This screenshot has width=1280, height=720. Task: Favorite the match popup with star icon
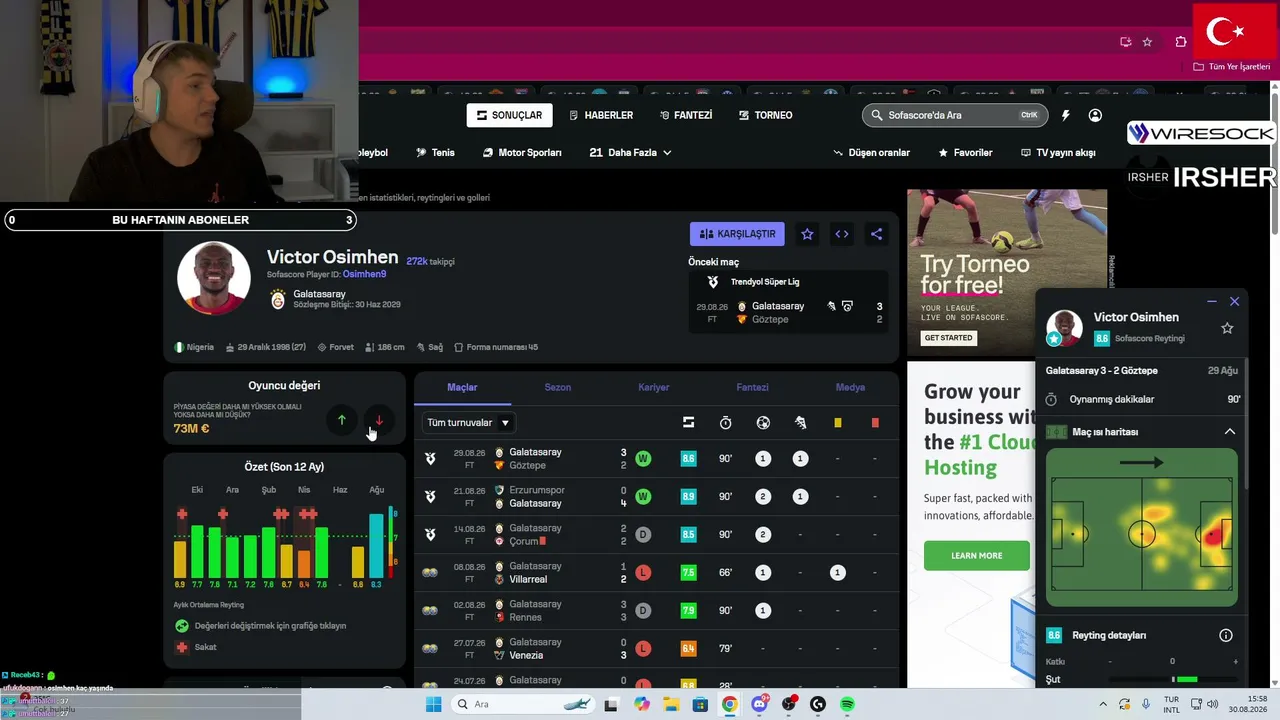pyautogui.click(x=1227, y=328)
